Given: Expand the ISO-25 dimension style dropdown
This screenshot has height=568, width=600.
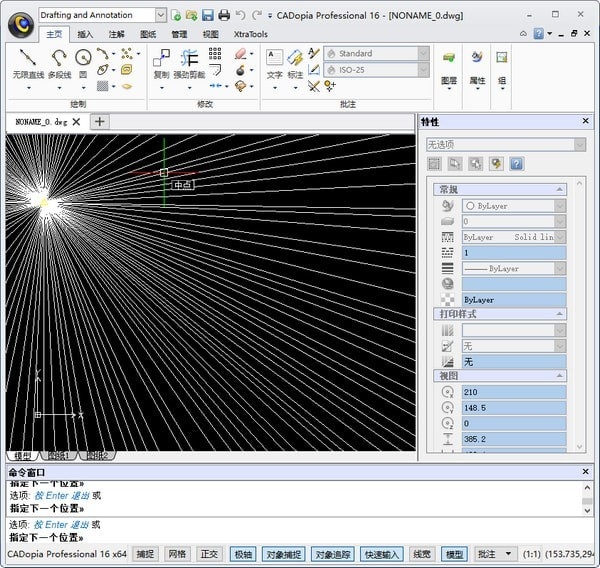Looking at the screenshot, I should [x=423, y=69].
